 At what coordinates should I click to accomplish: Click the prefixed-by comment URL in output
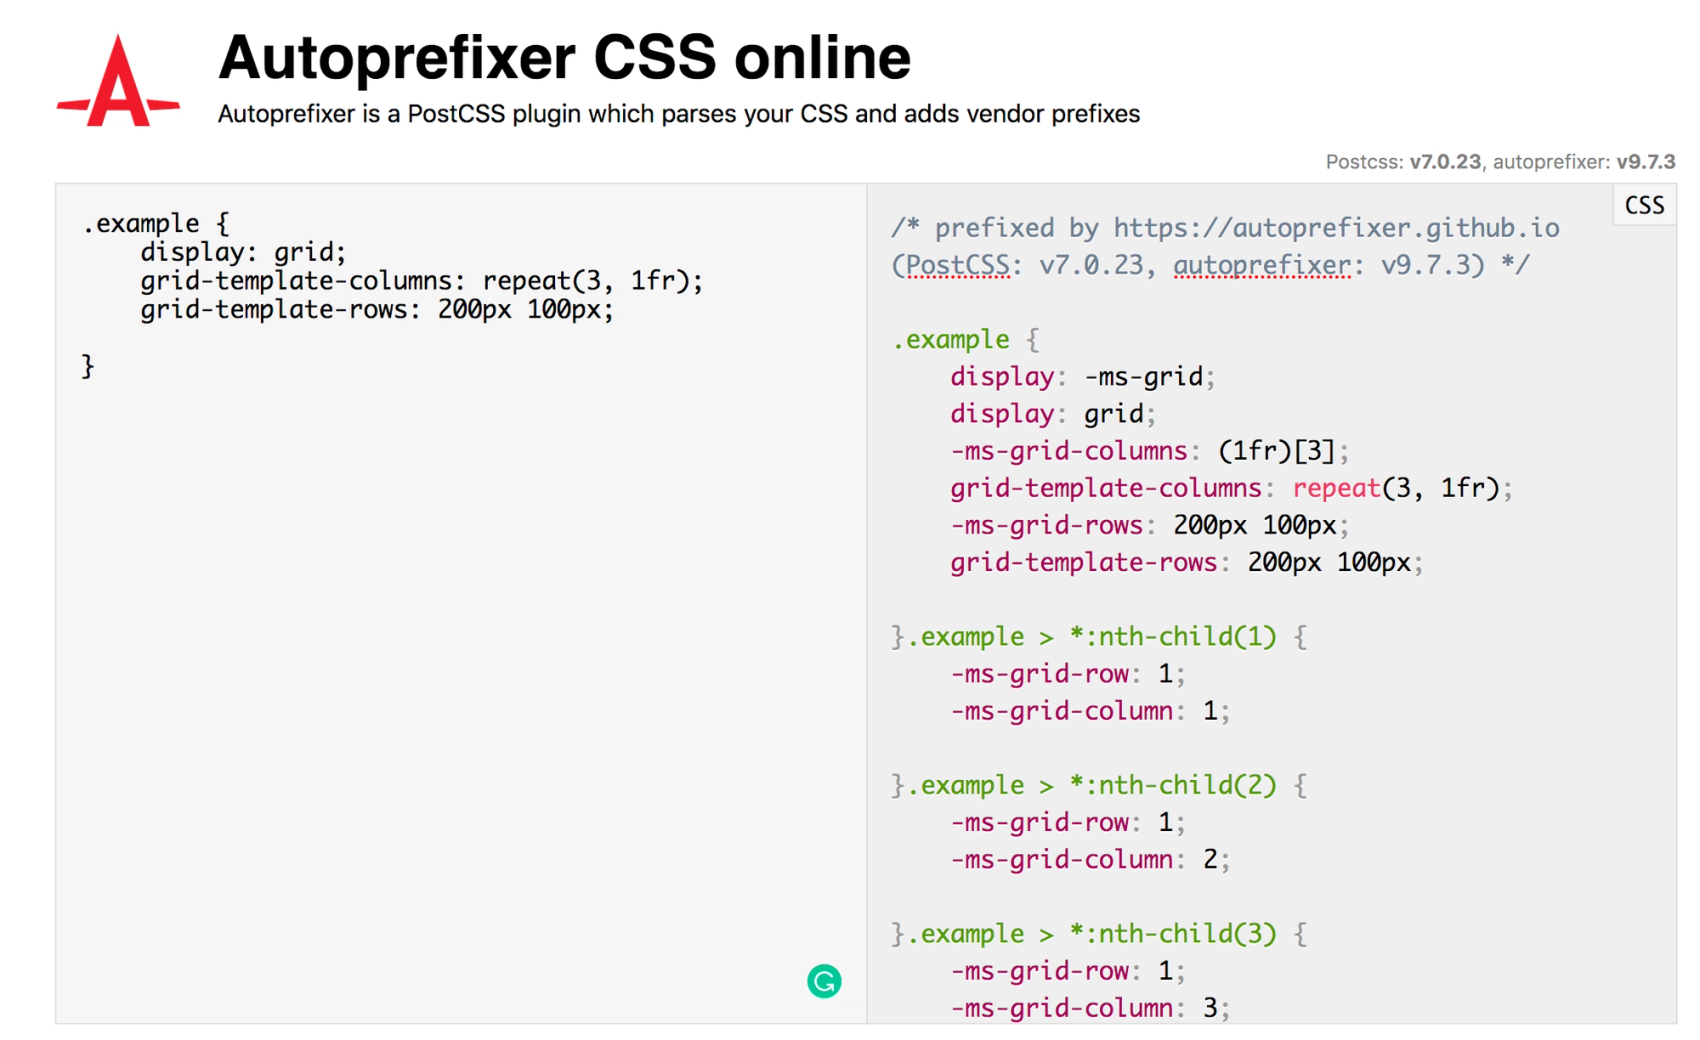point(1336,228)
